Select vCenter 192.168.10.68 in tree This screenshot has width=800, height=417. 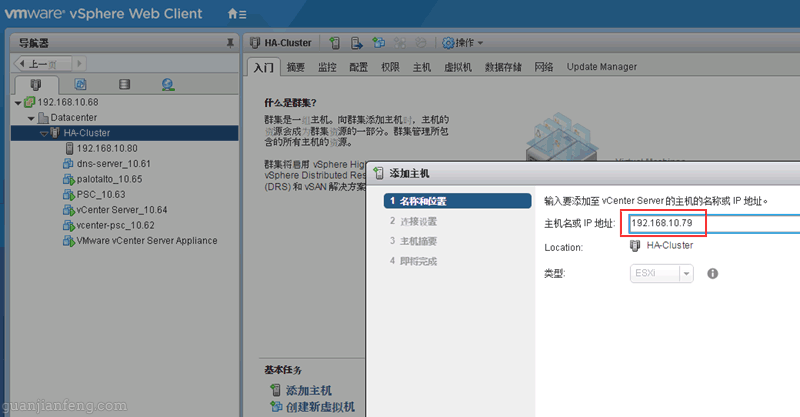[x=68, y=102]
